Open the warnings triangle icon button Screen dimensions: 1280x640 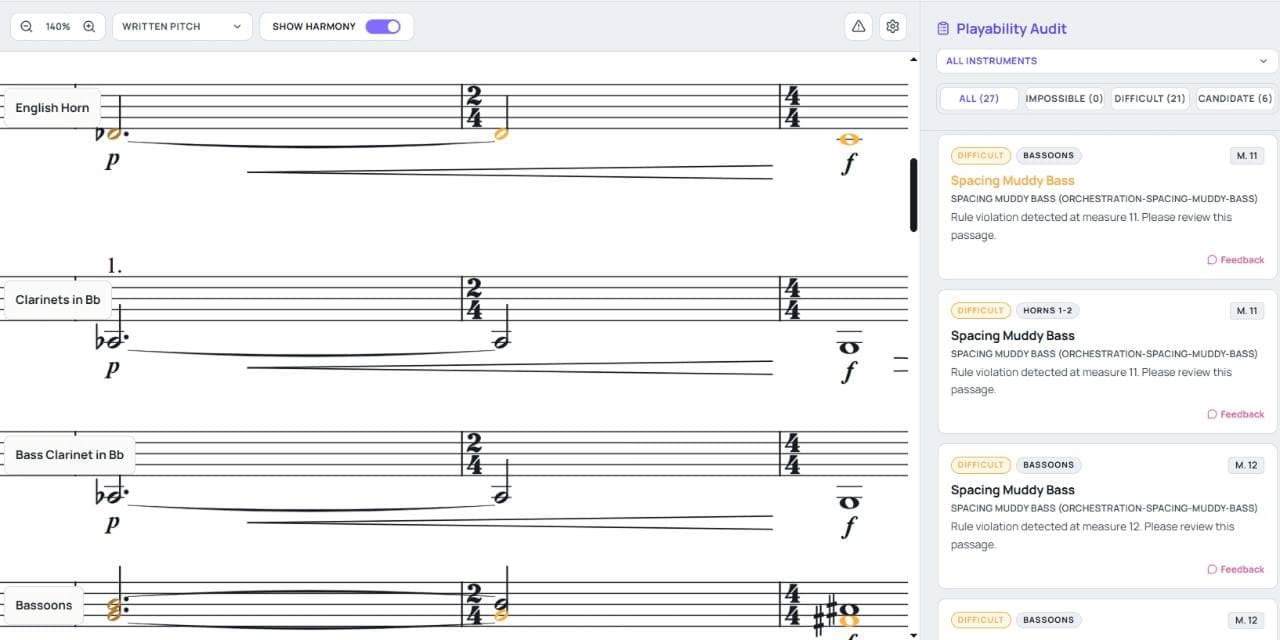tap(858, 27)
